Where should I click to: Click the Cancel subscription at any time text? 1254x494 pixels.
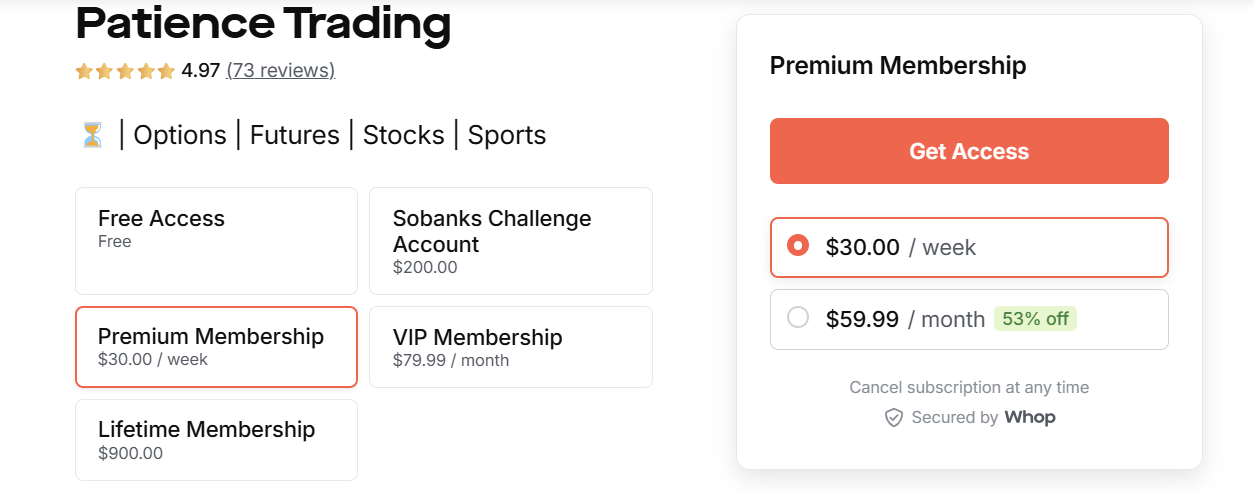point(969,387)
